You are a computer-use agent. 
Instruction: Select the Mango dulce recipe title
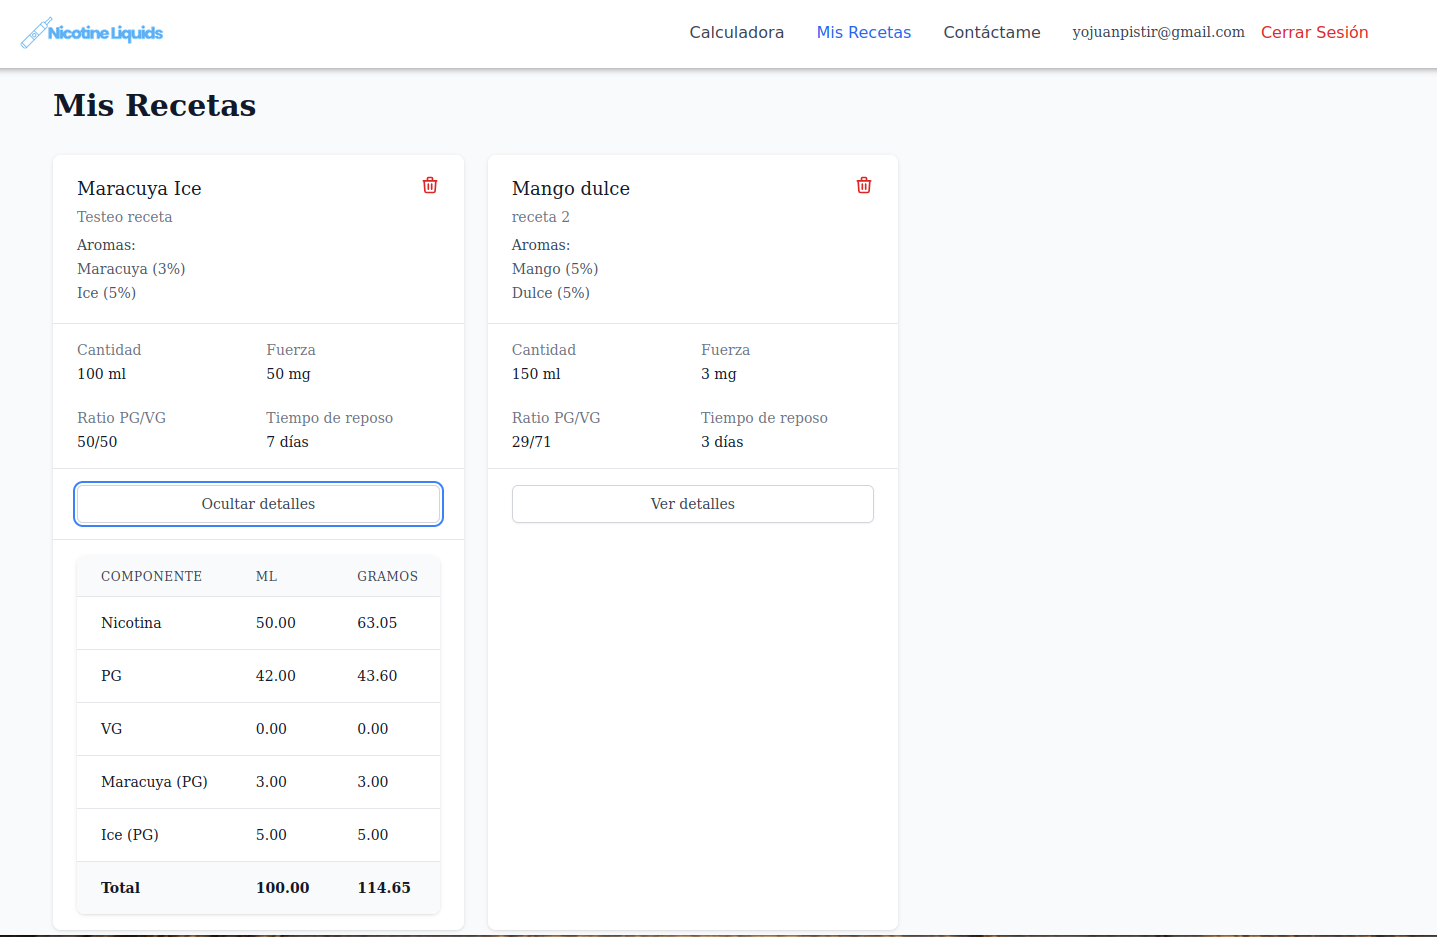point(571,188)
